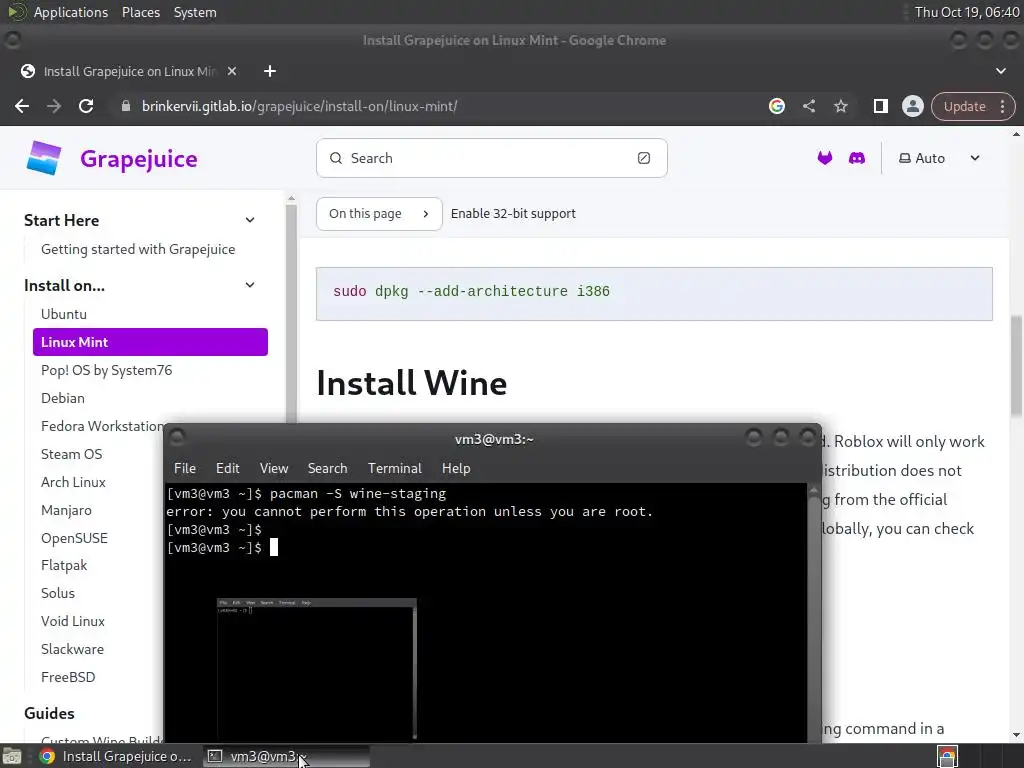
Task: Click the sudo dpkg command code block
Action: coord(654,293)
